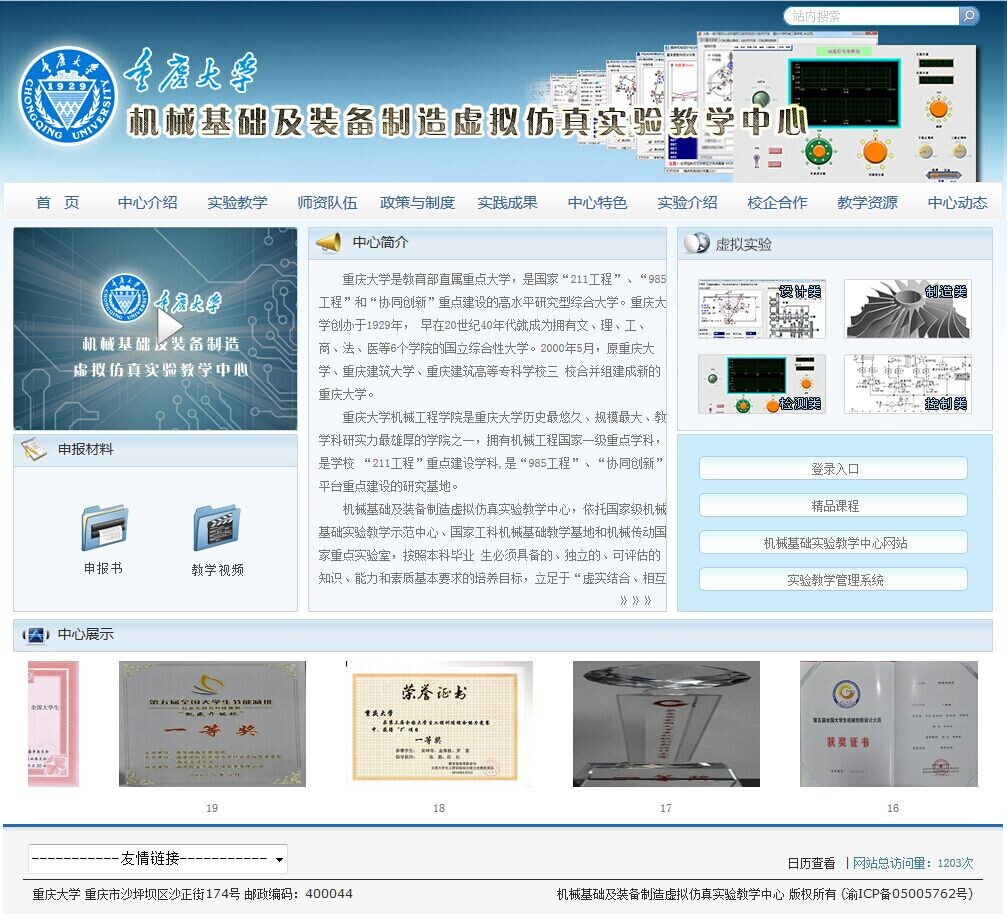The height and width of the screenshot is (914, 1007).
Task: Select the 控制类 circuit diagram image
Action: (907, 384)
